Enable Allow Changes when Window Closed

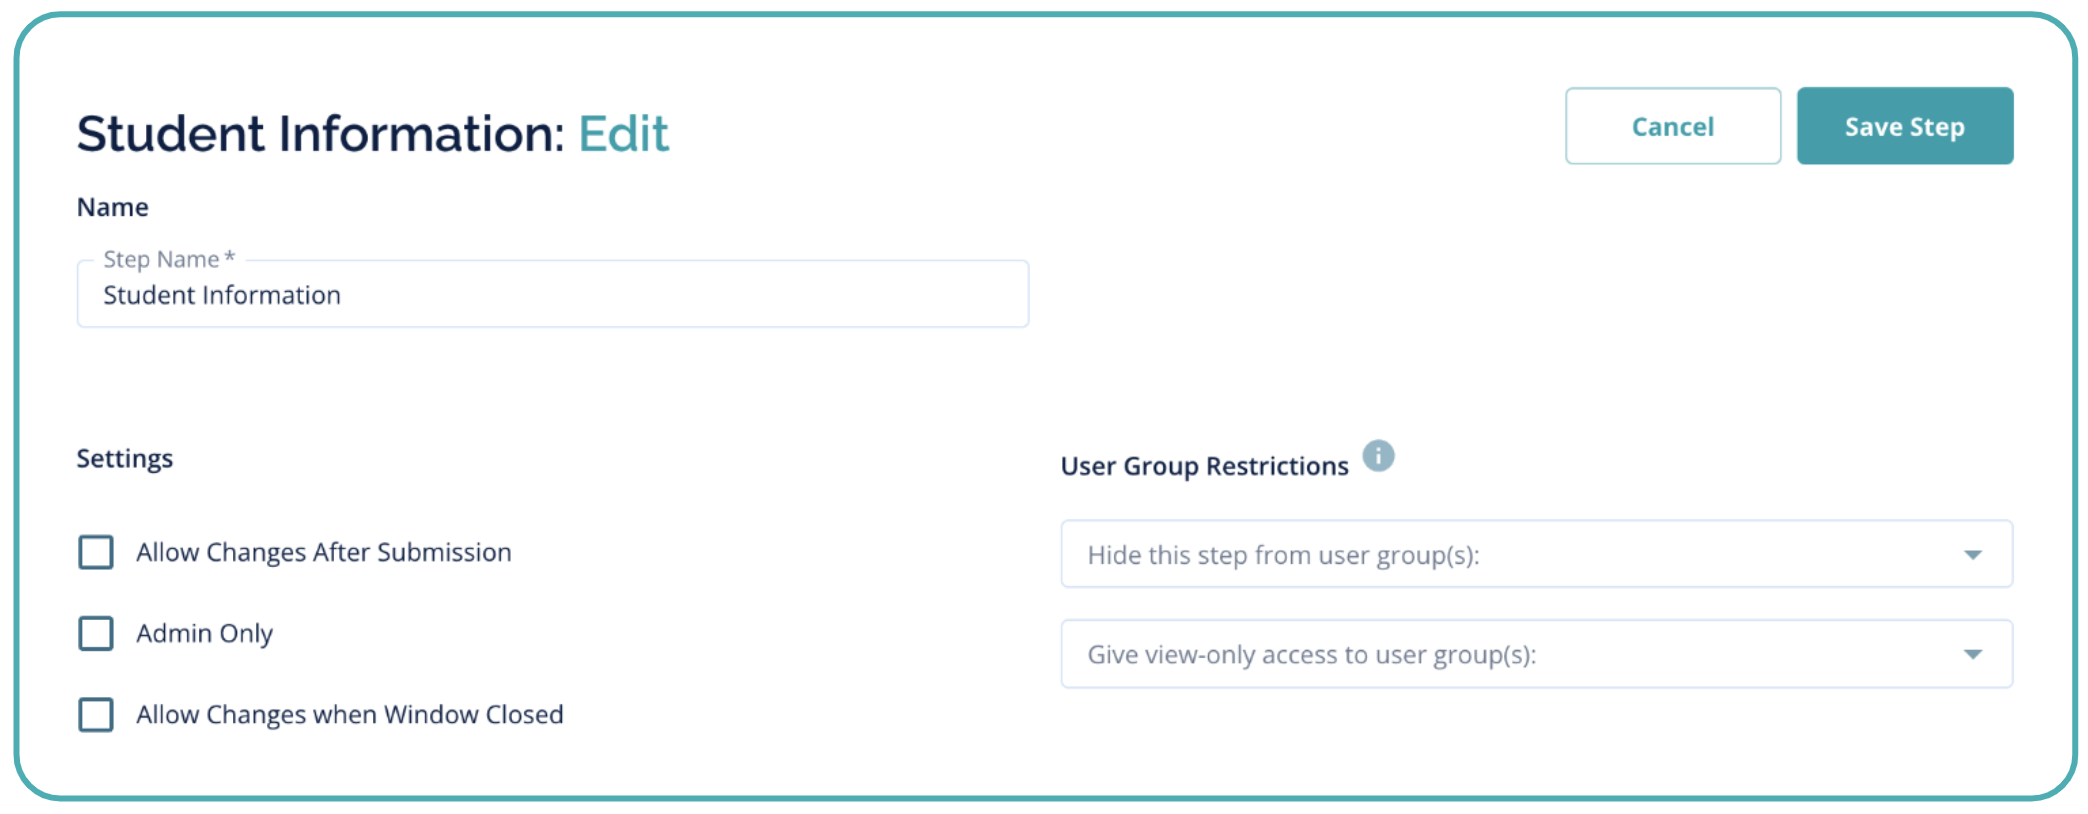click(95, 715)
